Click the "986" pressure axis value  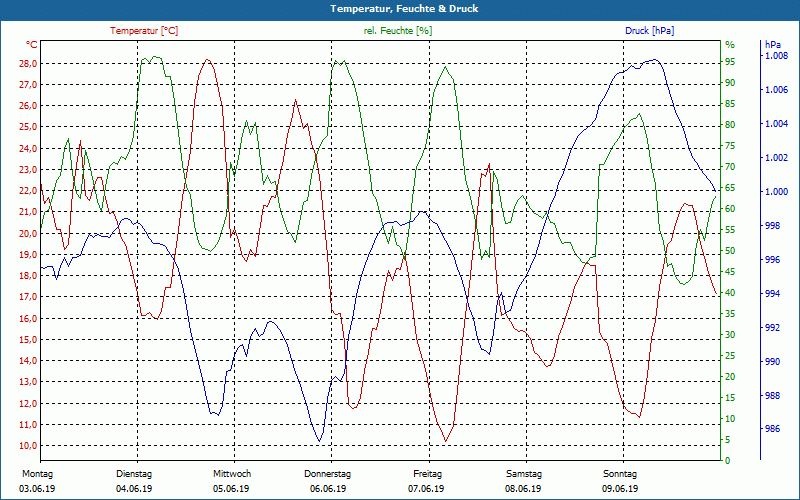pos(773,430)
